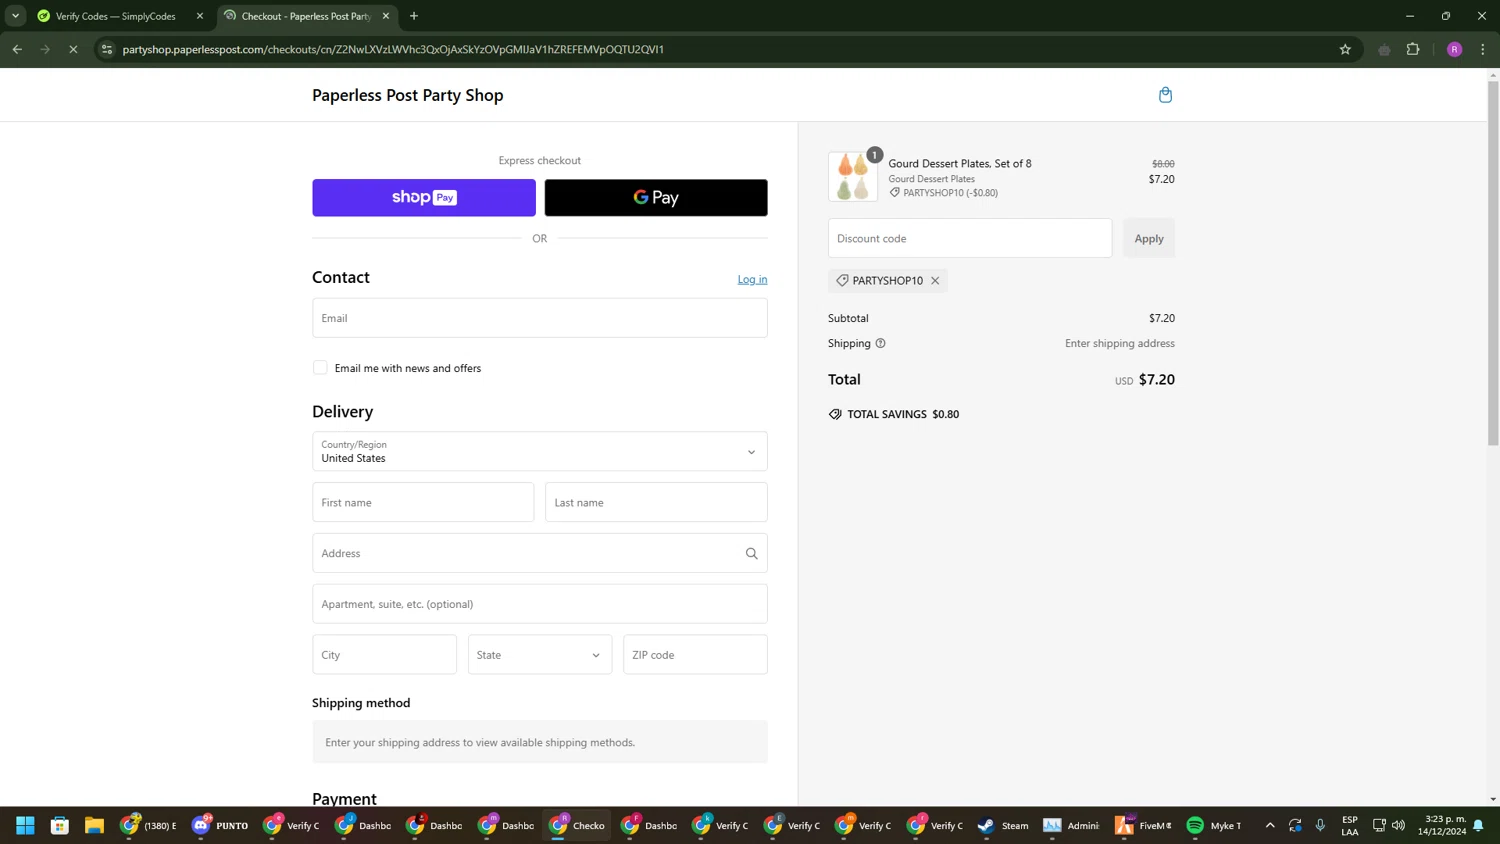Open the State dropdown

coord(539,655)
